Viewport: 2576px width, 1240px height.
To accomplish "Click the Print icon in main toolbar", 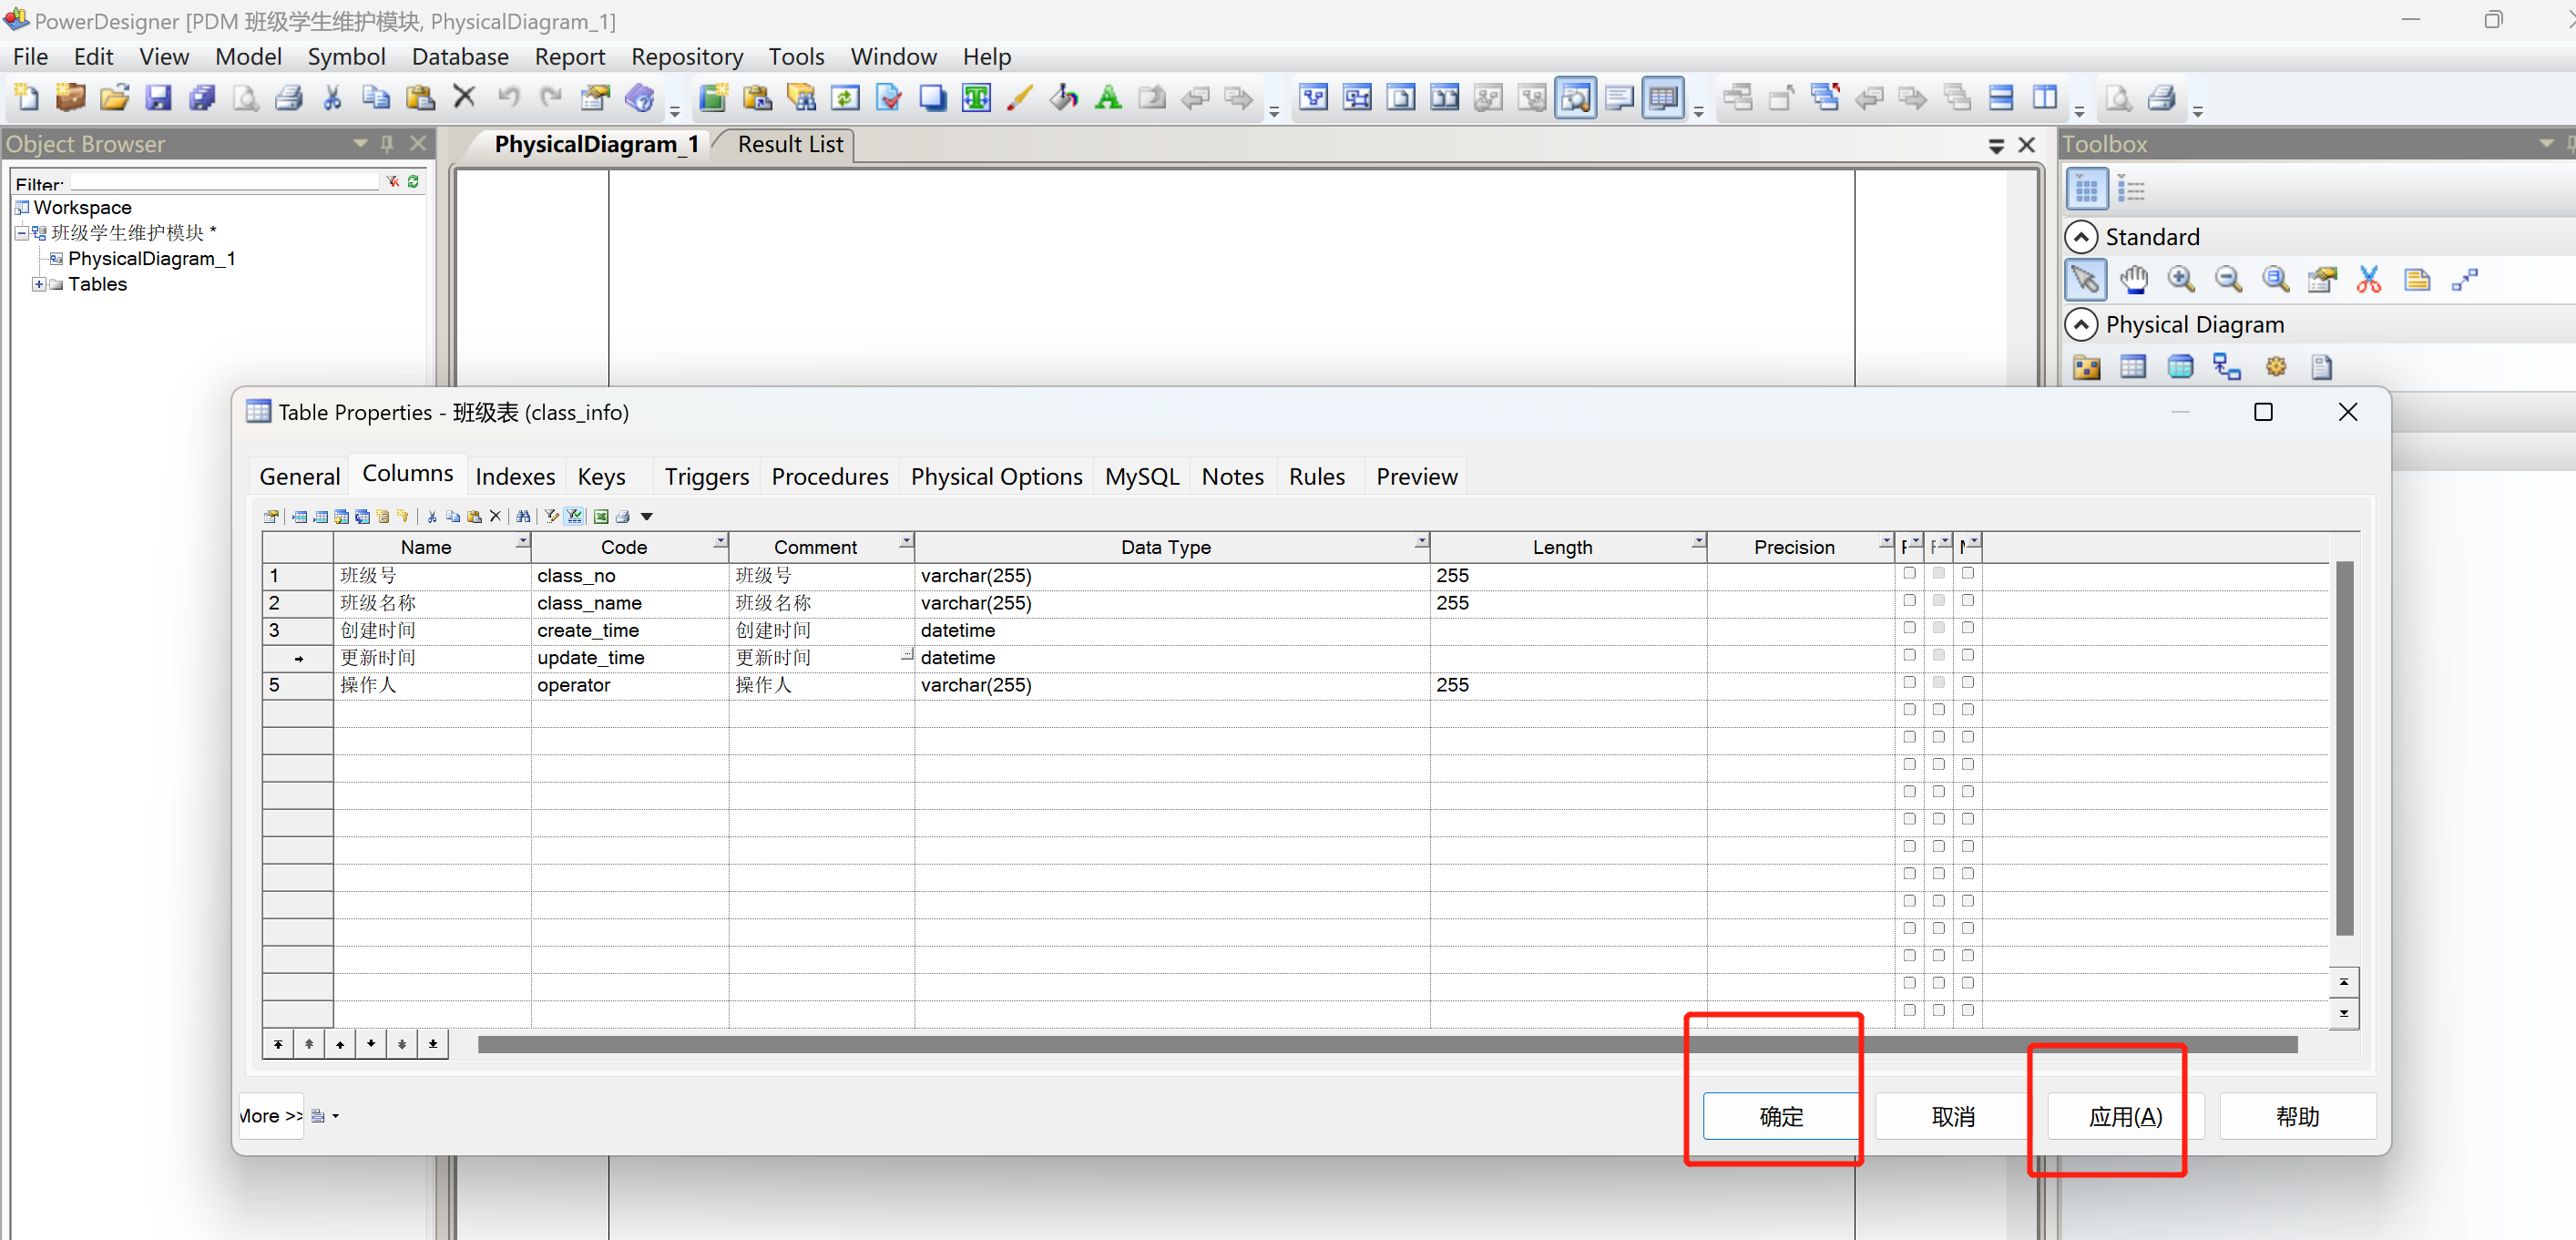I will [x=289, y=98].
